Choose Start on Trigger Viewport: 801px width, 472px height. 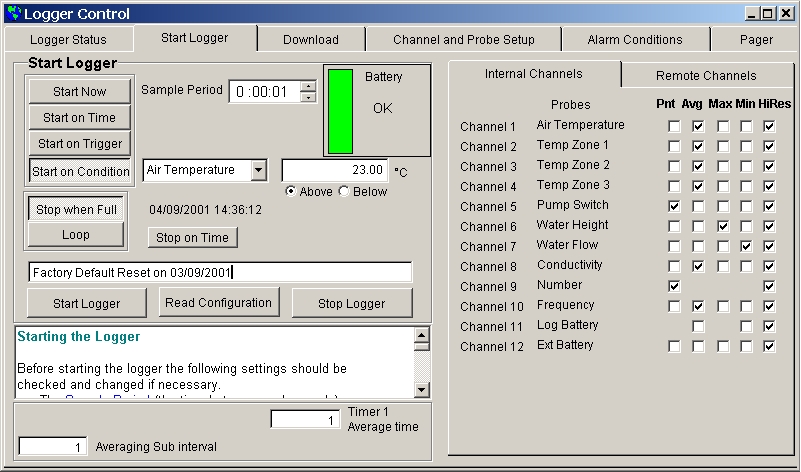pos(80,144)
